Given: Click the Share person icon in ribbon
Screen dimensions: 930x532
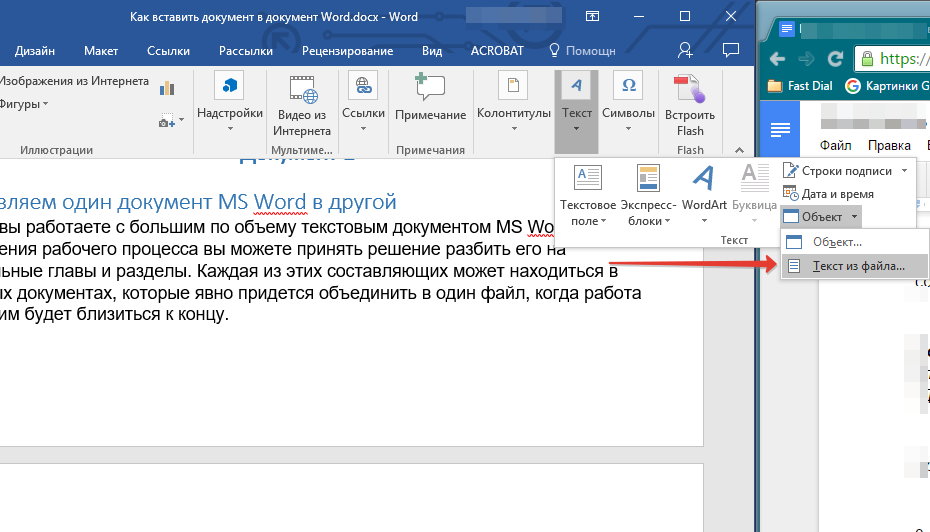Looking at the screenshot, I should (x=685, y=50).
